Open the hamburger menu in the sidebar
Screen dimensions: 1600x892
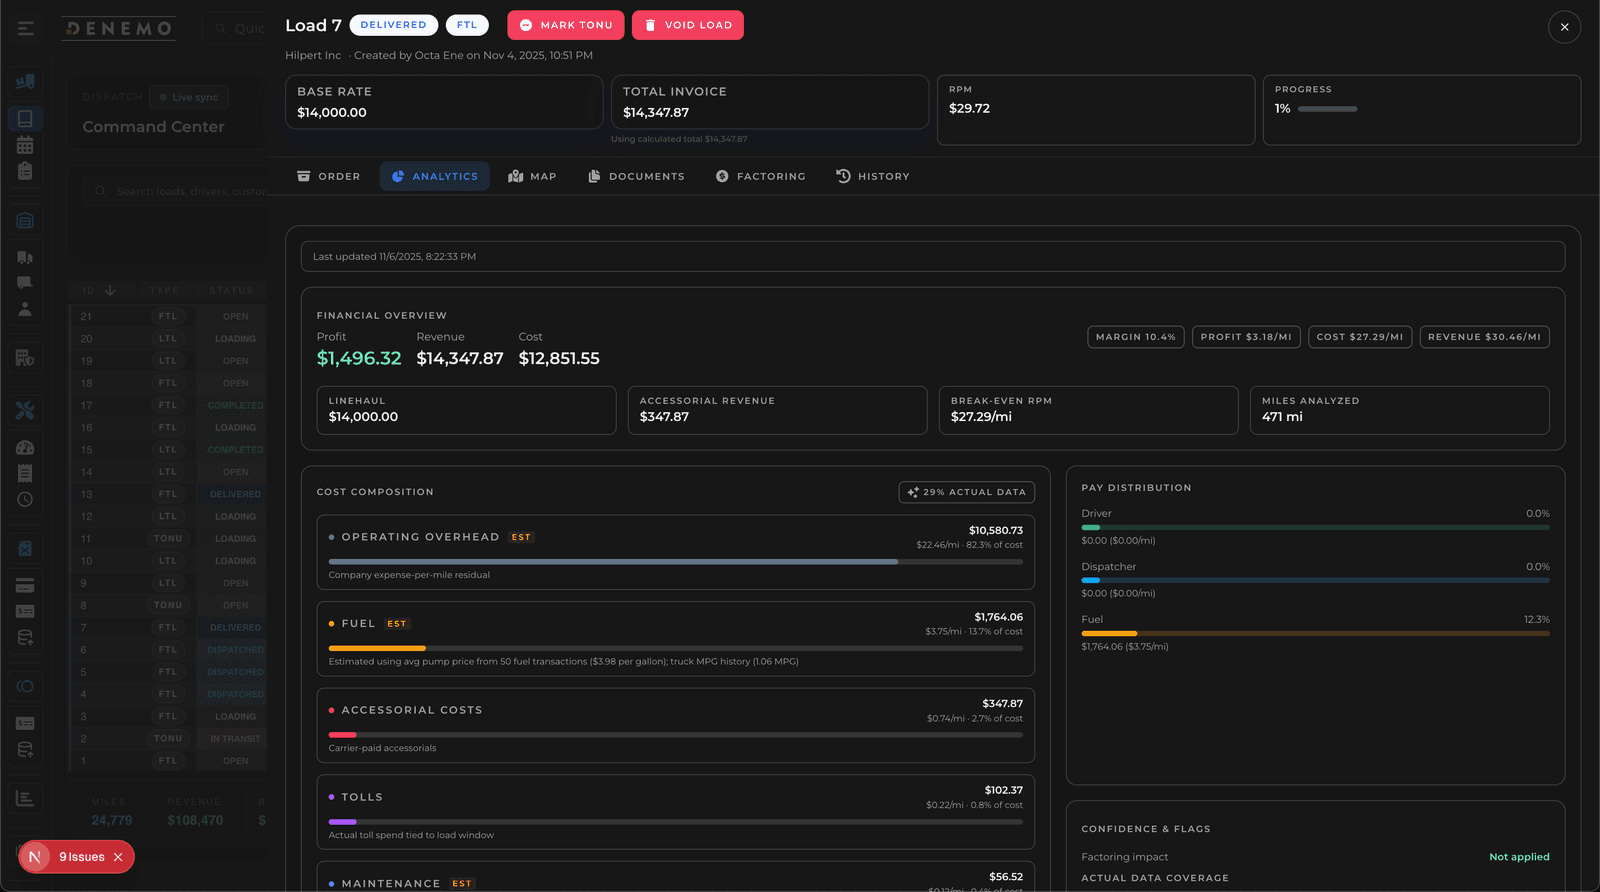coord(25,28)
